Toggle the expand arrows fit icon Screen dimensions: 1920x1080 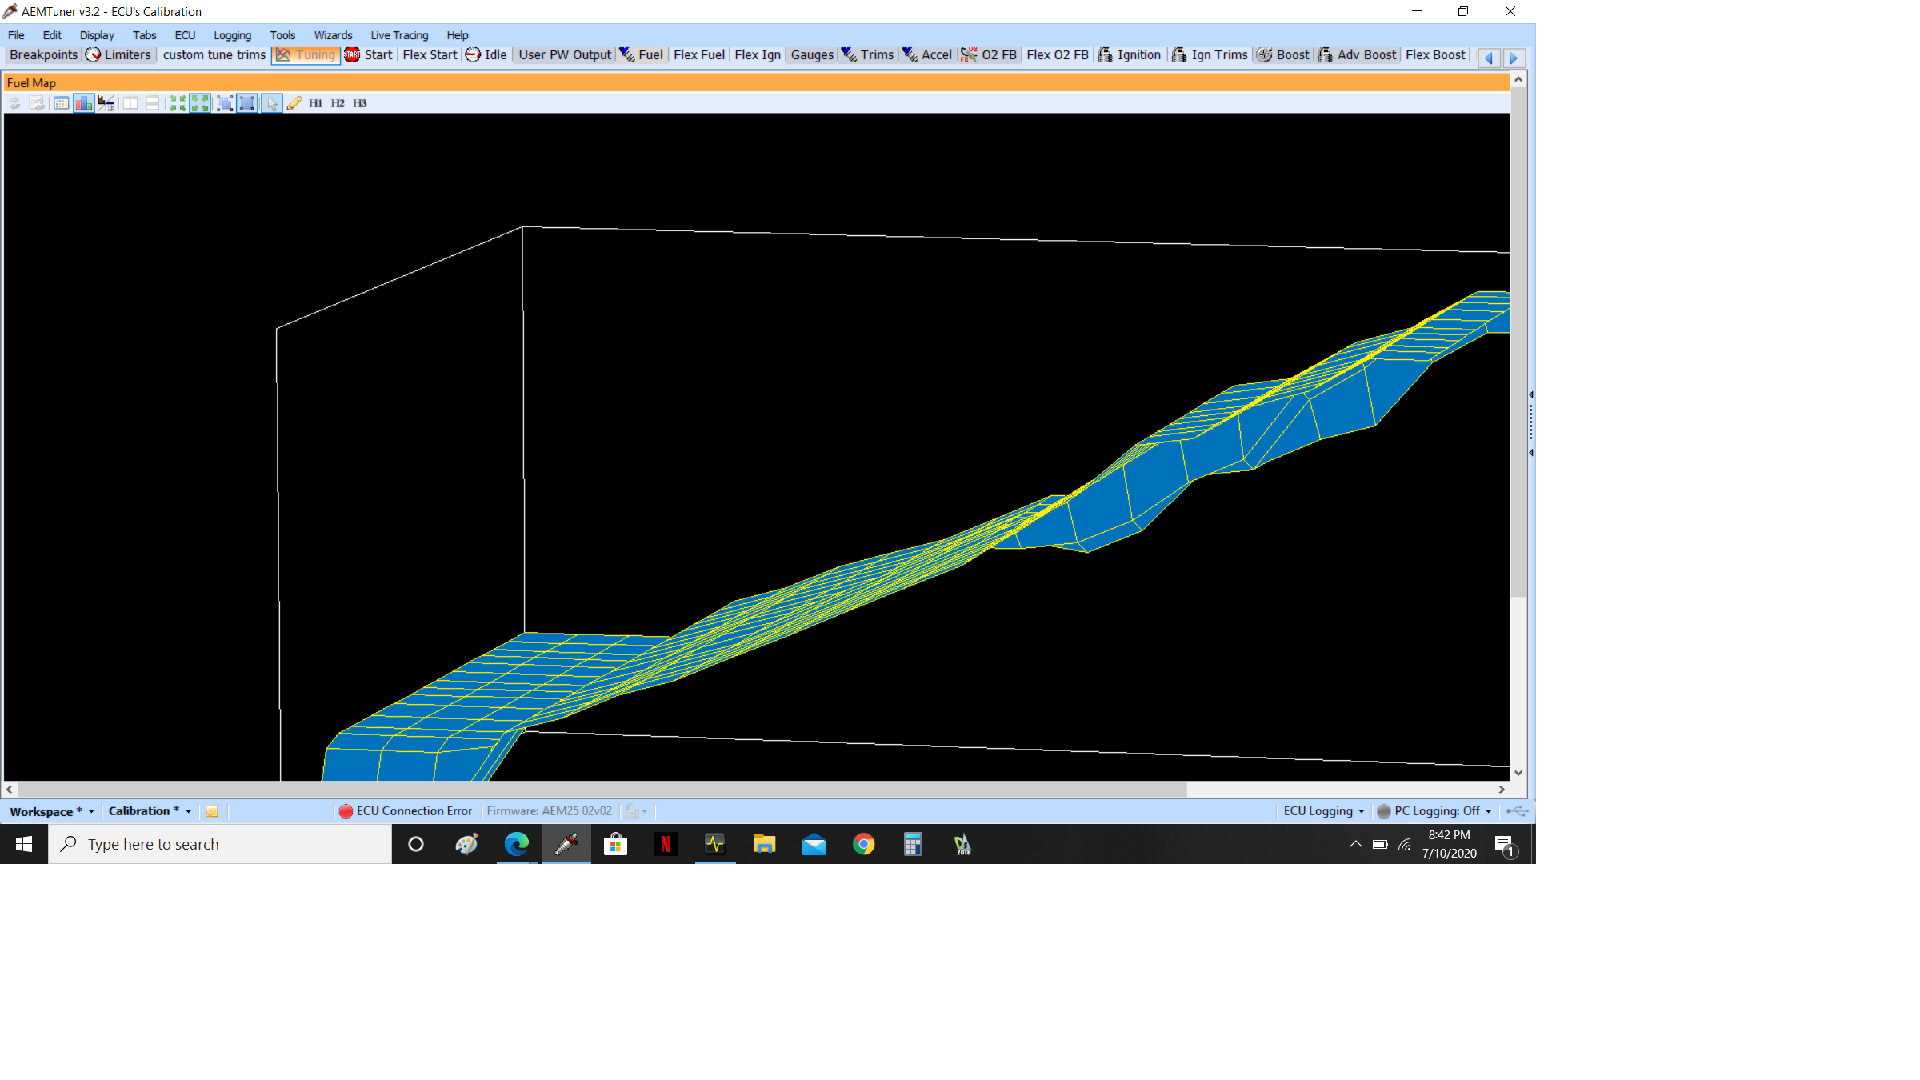click(x=200, y=103)
